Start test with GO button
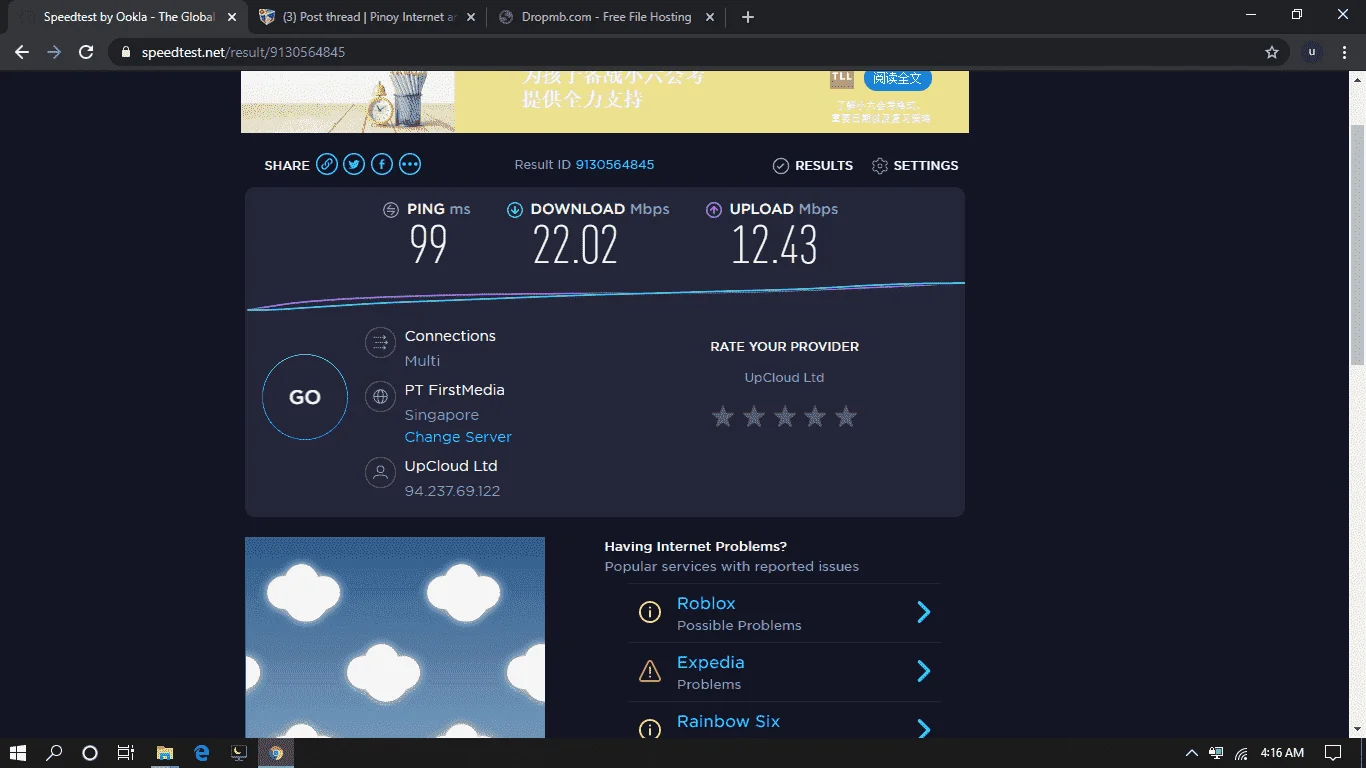 coord(305,397)
